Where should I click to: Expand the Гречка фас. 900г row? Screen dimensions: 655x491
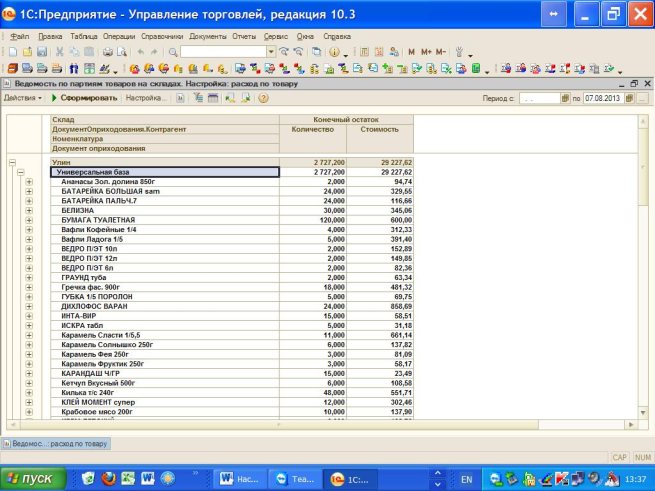point(29,287)
